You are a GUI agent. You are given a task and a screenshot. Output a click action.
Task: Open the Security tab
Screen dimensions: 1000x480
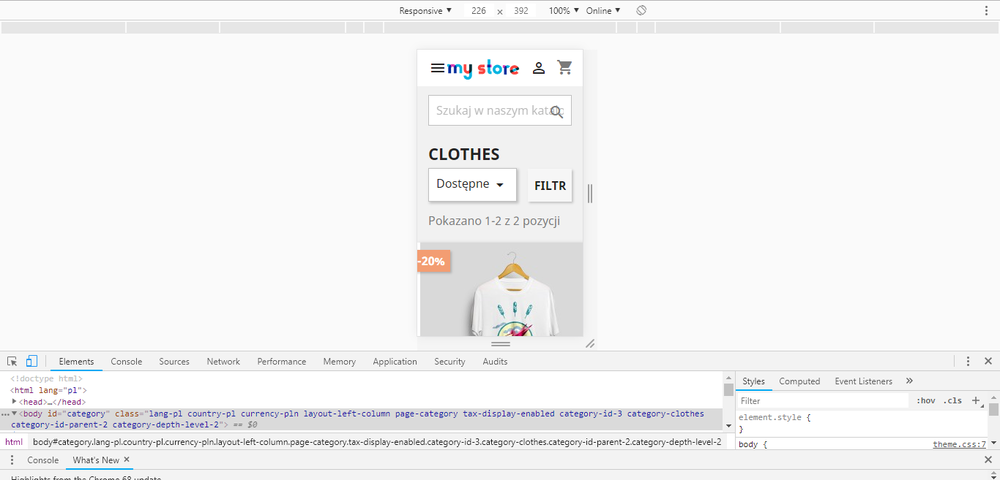(x=450, y=361)
